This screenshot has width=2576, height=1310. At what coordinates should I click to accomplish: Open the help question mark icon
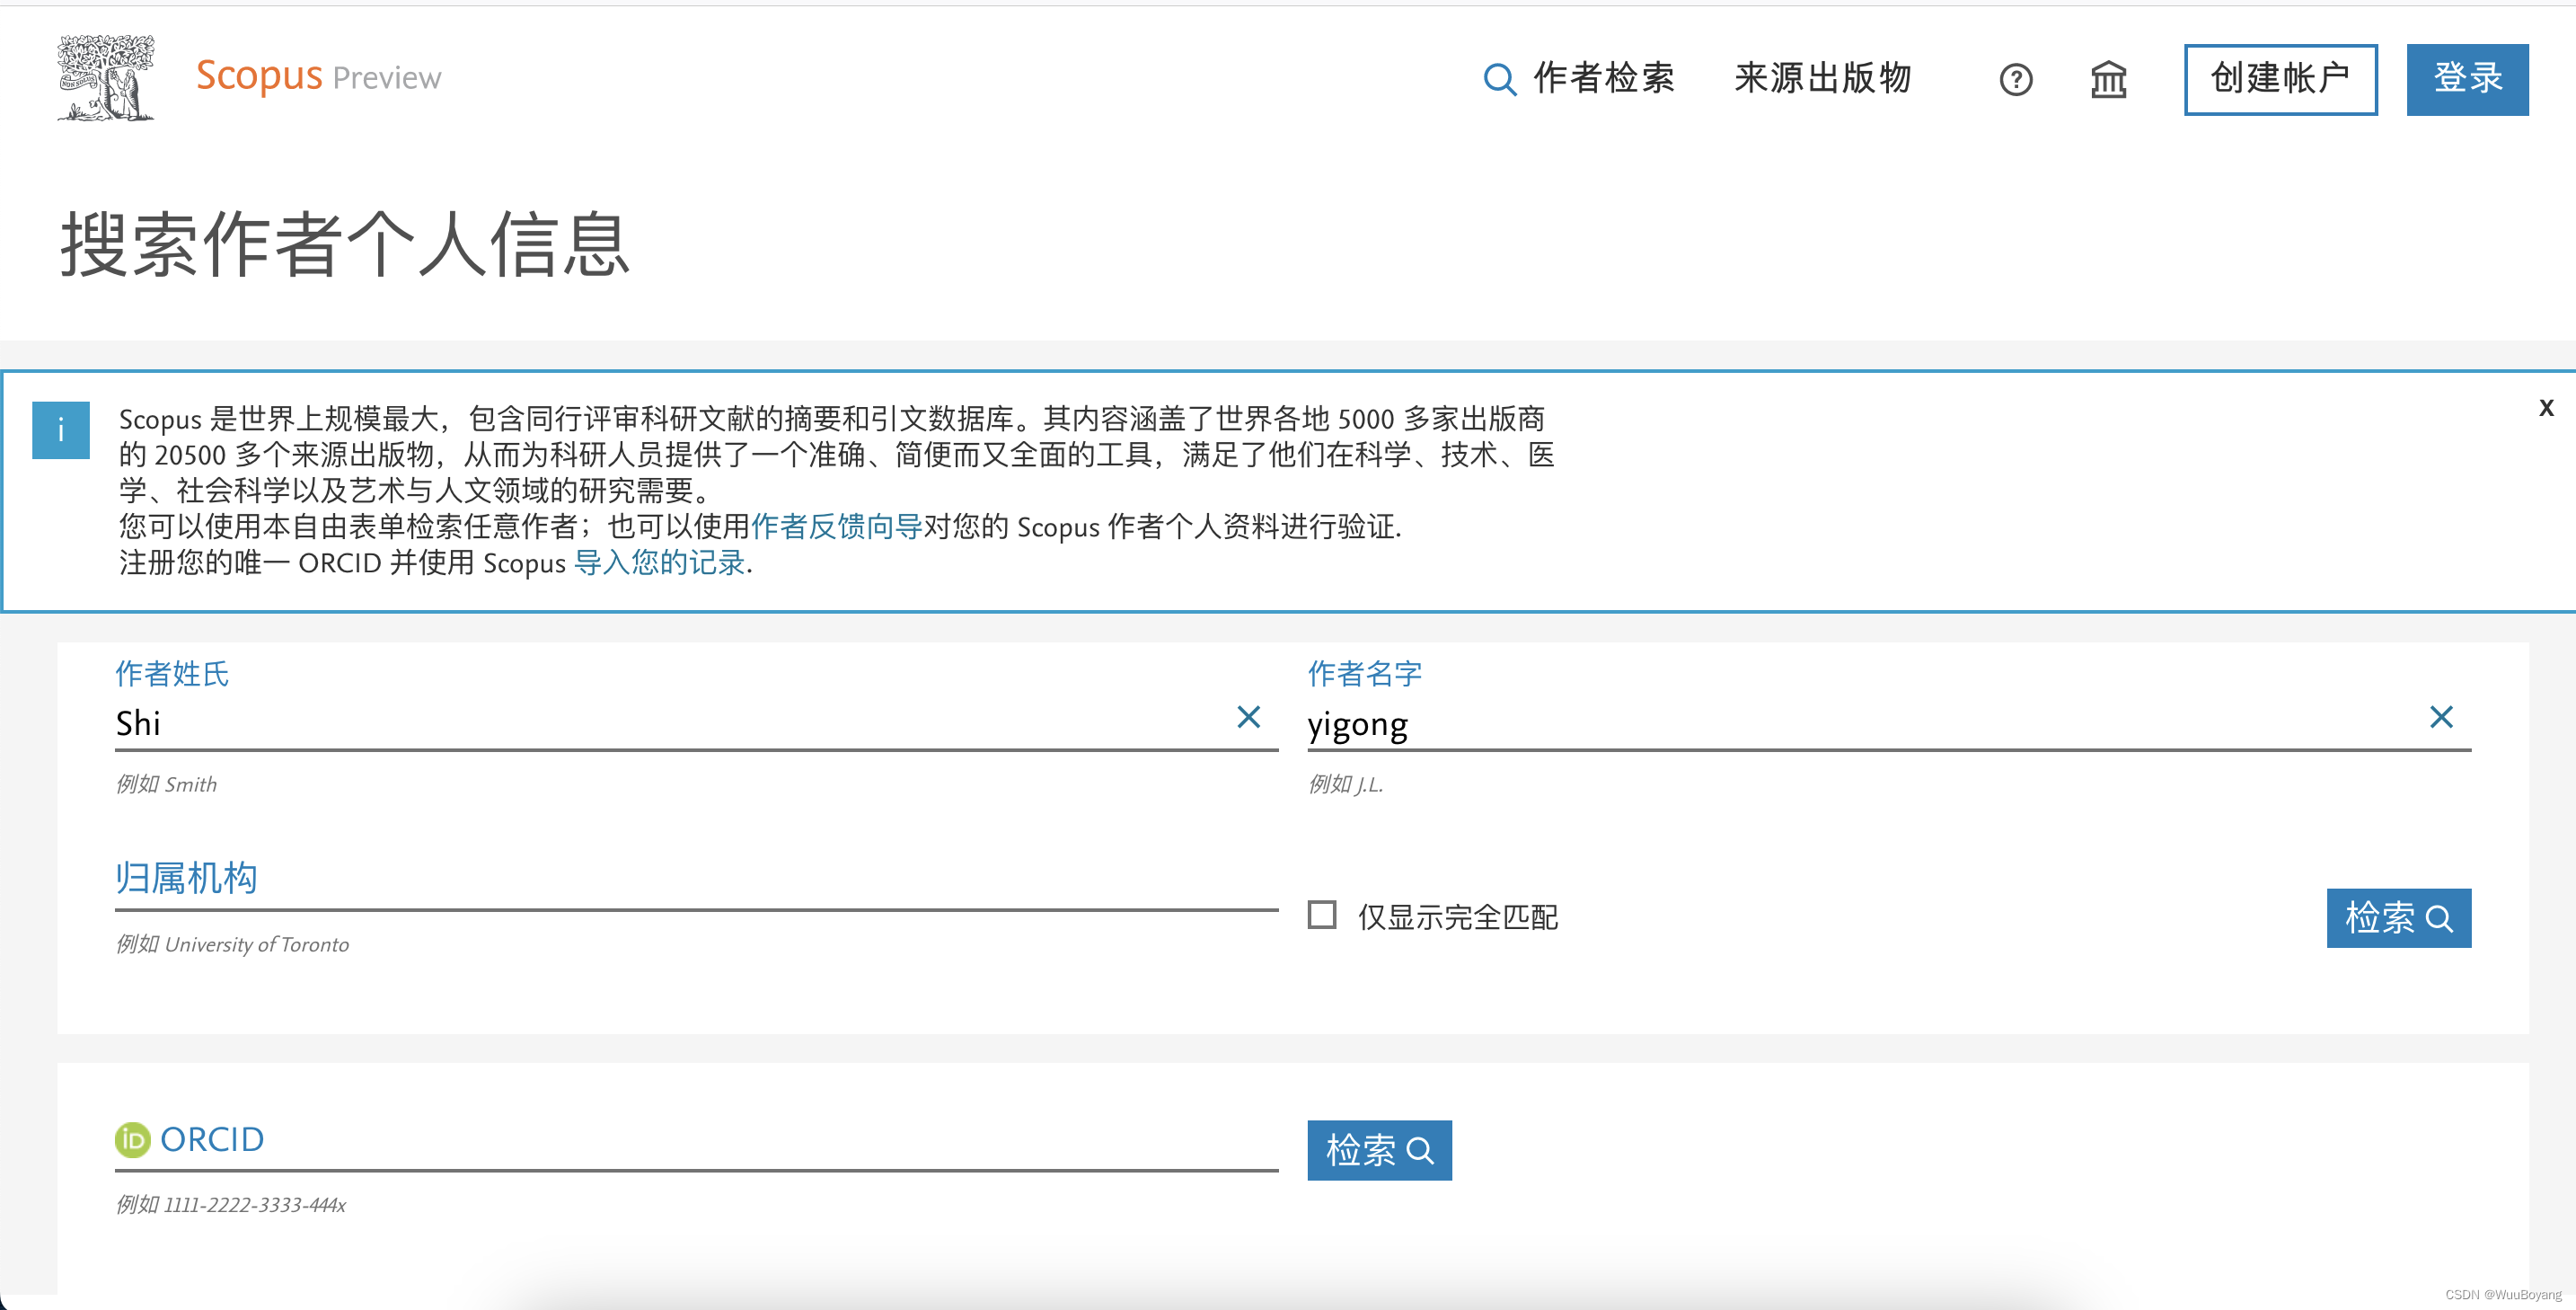coord(2015,79)
